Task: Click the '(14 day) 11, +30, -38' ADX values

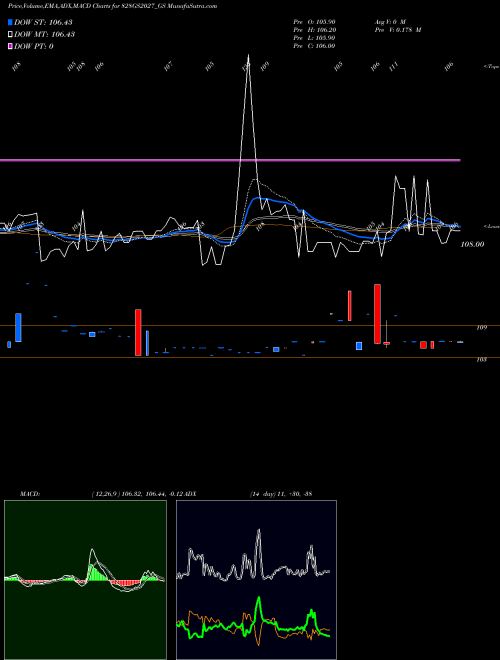Action: tap(281, 494)
